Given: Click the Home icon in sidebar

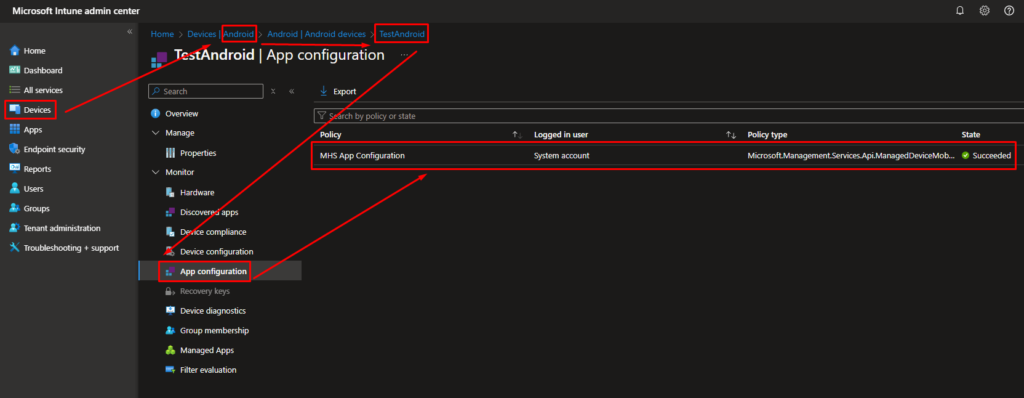Looking at the screenshot, I should tap(14, 50).
